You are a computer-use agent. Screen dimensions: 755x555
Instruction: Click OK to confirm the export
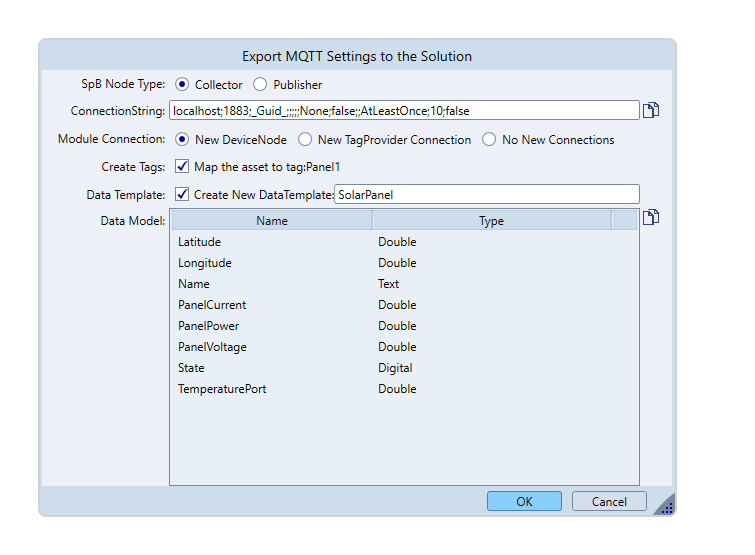[524, 501]
